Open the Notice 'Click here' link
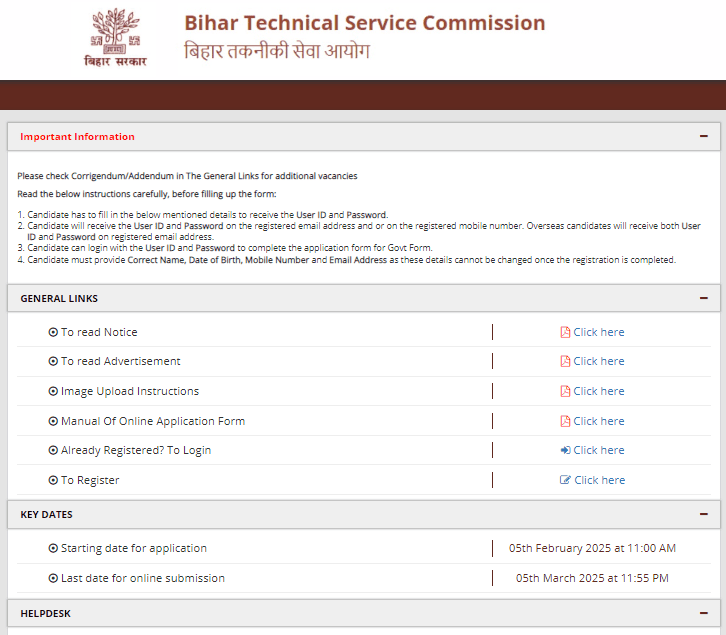Screen dimensions: 726x635 click(598, 332)
